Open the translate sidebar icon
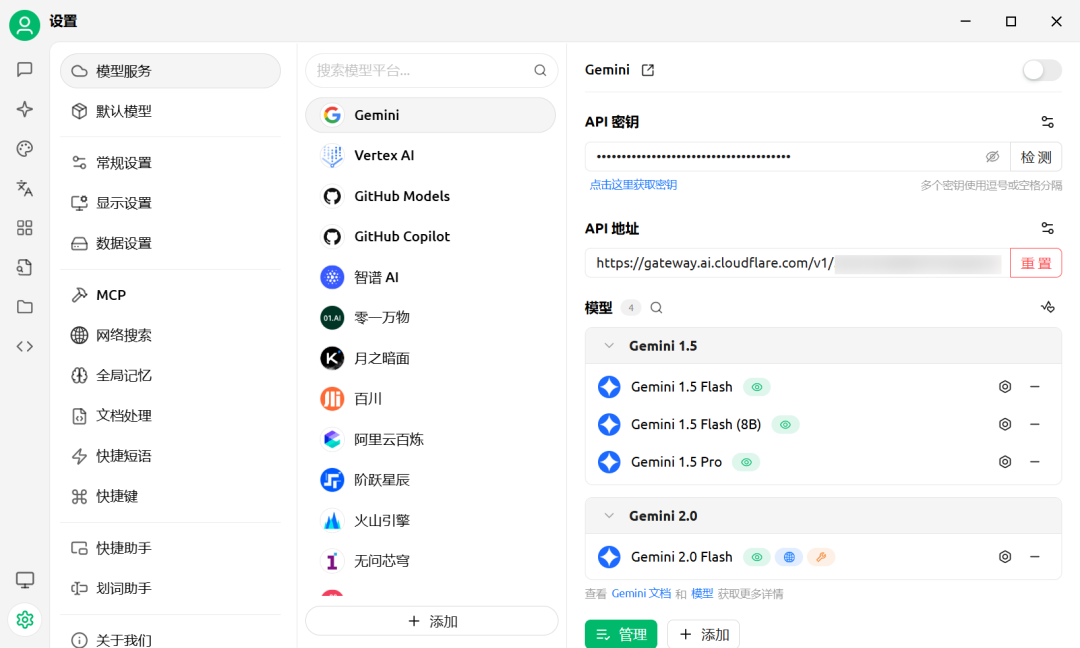 (25, 188)
